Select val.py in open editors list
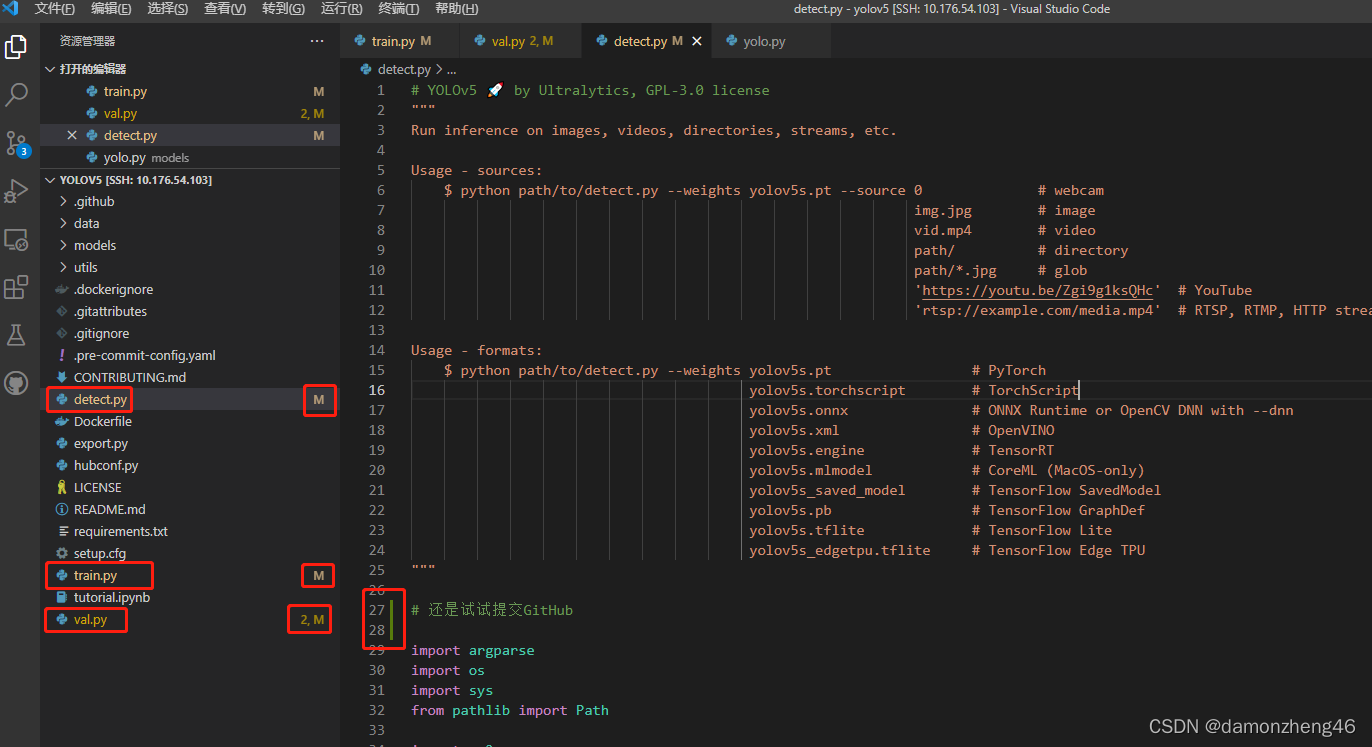Screen dimensions: 1372x747 pos(190,113)
